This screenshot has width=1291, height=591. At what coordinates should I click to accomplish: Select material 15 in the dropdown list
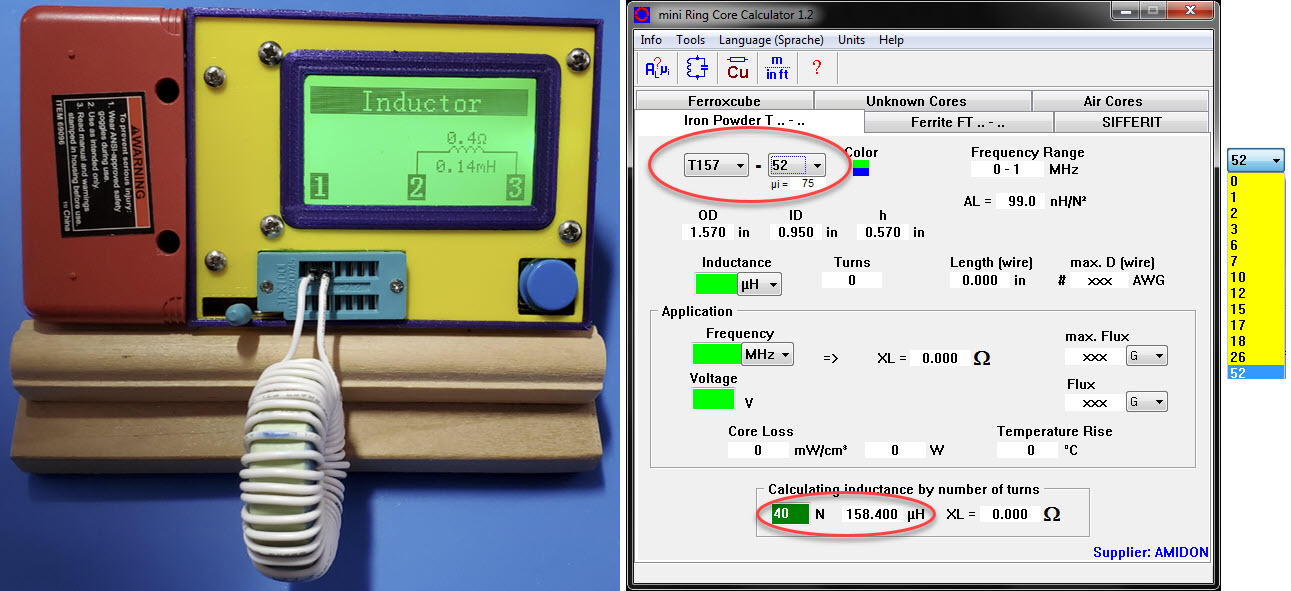click(1255, 309)
